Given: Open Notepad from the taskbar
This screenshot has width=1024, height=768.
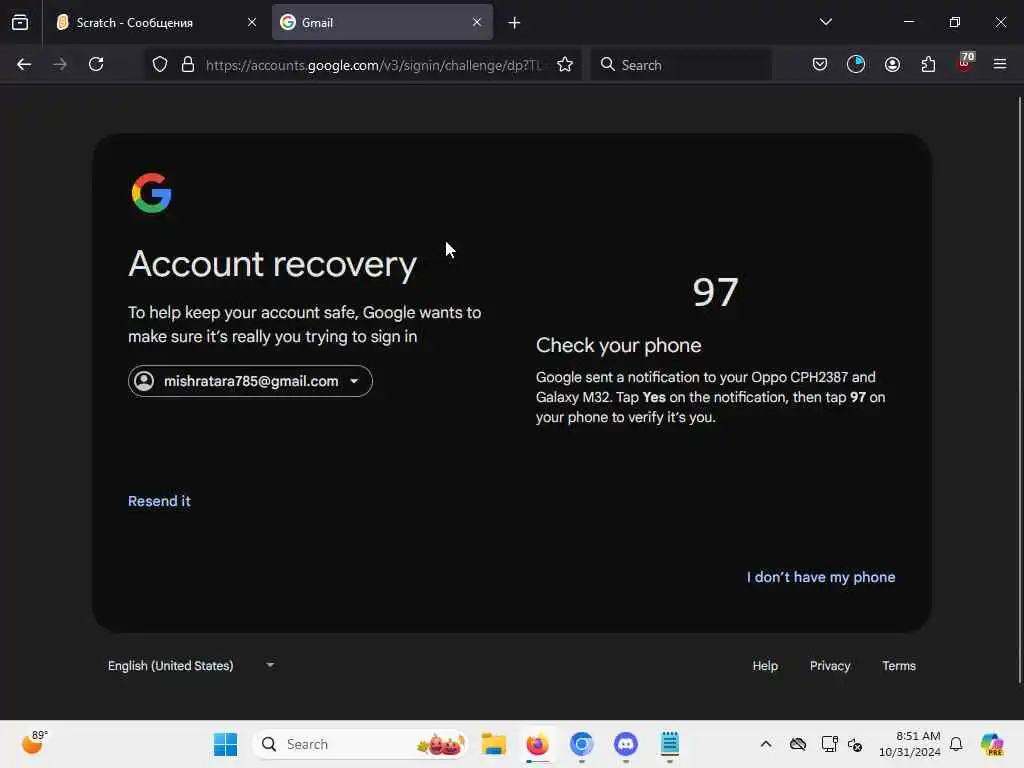Looking at the screenshot, I should [x=669, y=744].
